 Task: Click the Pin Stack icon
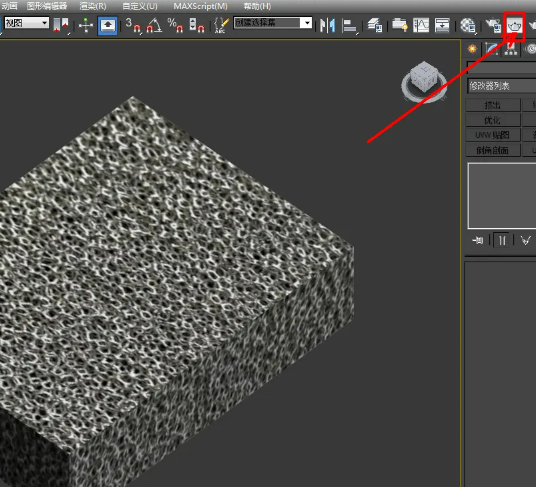tap(478, 241)
